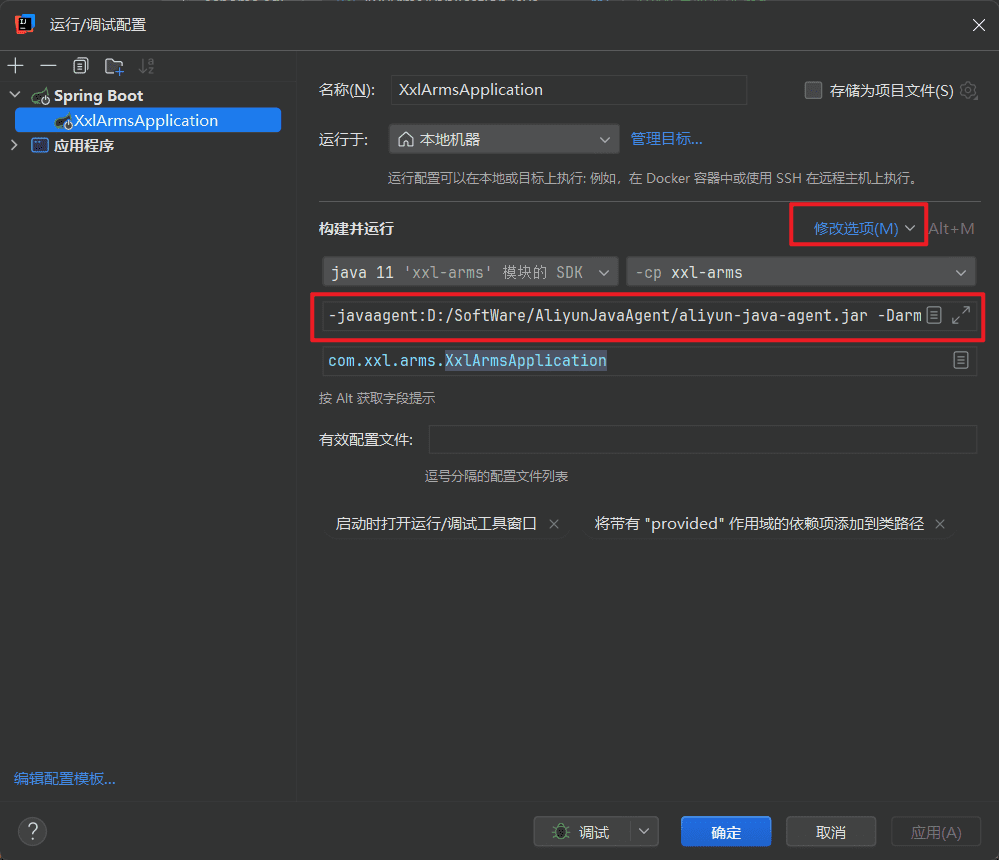
Task: Open the -cp xxl-arms classpath dropdown
Action: [801, 272]
